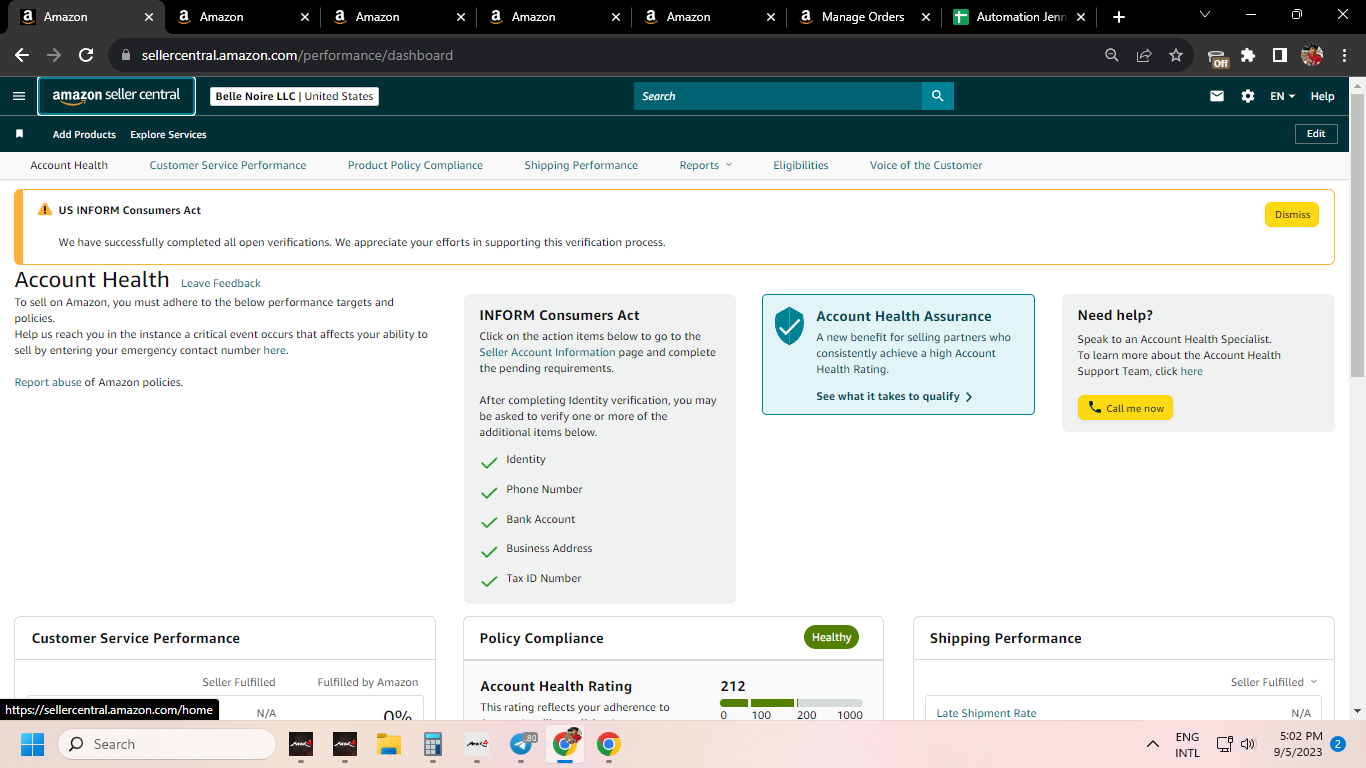Open the buyer messages mail icon
Screen dimensions: 1366x768
pos(1217,96)
